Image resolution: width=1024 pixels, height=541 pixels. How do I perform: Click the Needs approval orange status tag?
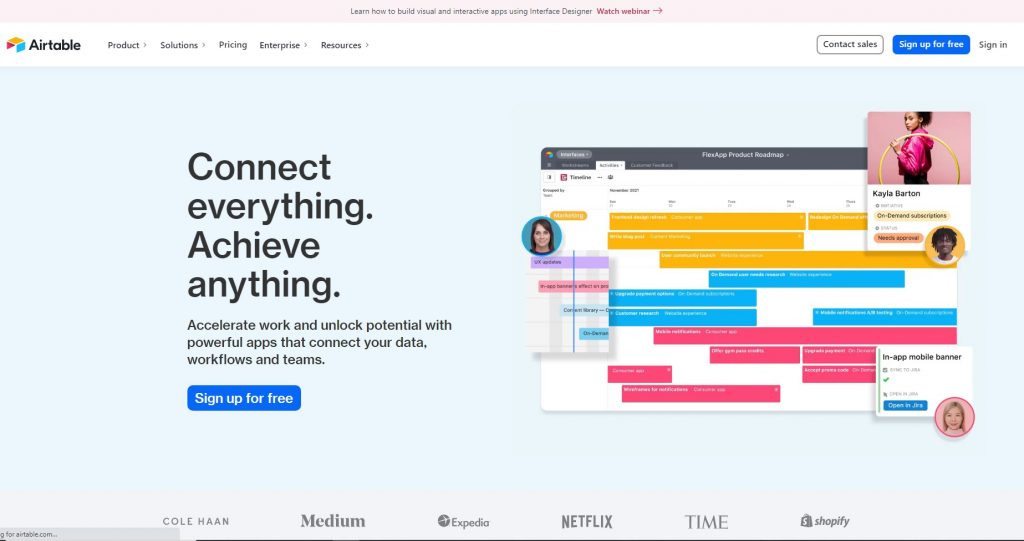[x=899, y=238]
